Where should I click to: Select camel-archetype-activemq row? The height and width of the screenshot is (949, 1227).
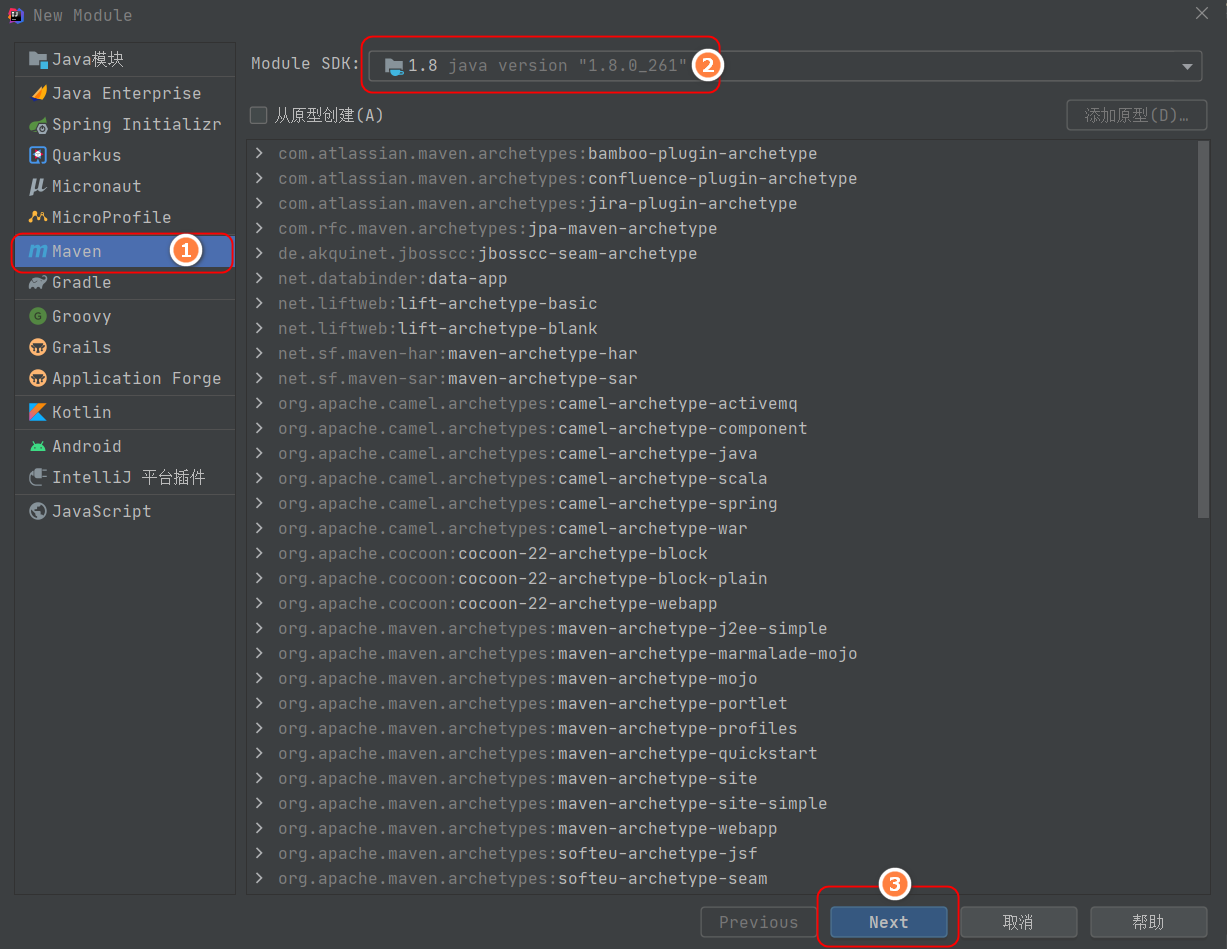point(722,403)
